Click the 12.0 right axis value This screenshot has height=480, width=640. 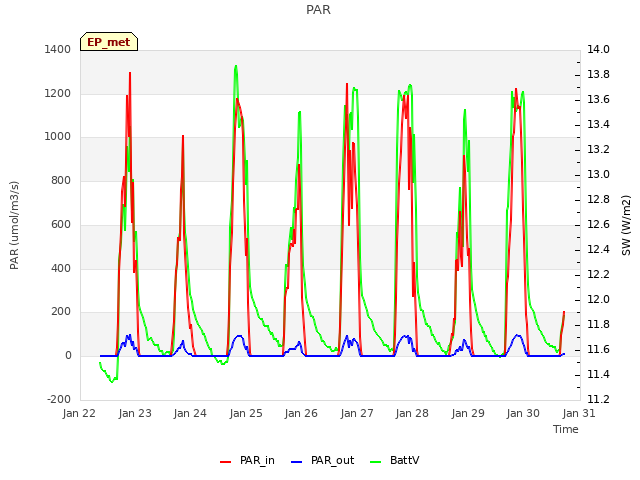coord(598,300)
